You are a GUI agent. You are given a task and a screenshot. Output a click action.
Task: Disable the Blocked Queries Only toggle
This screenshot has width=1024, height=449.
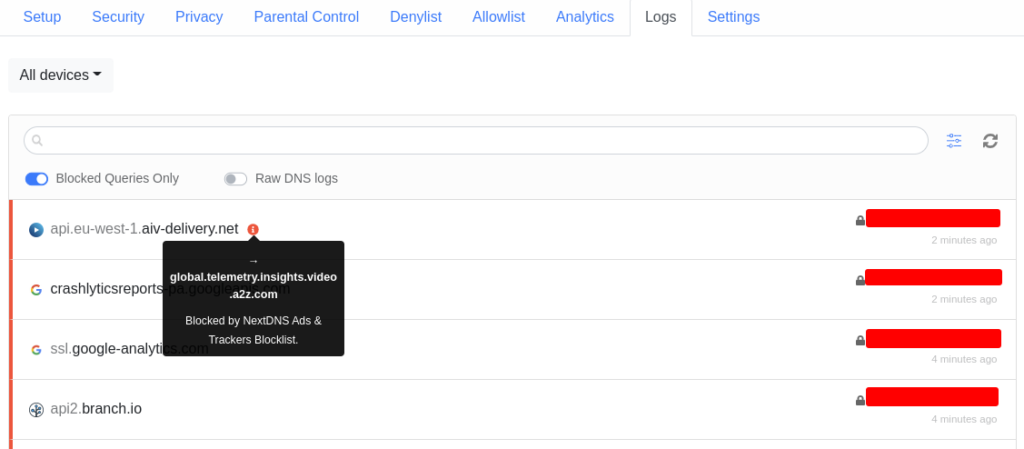pos(37,179)
